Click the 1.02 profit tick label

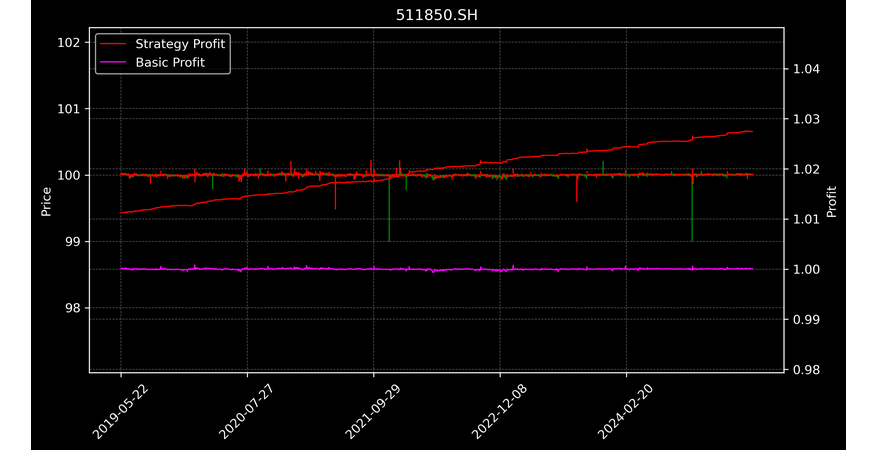pyautogui.click(x=807, y=169)
